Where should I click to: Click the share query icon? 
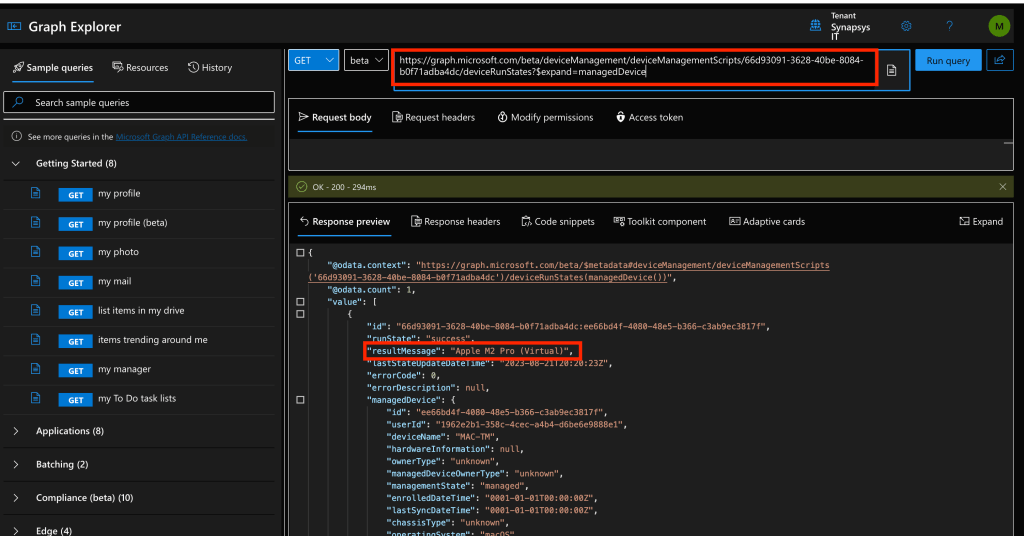pos(998,61)
